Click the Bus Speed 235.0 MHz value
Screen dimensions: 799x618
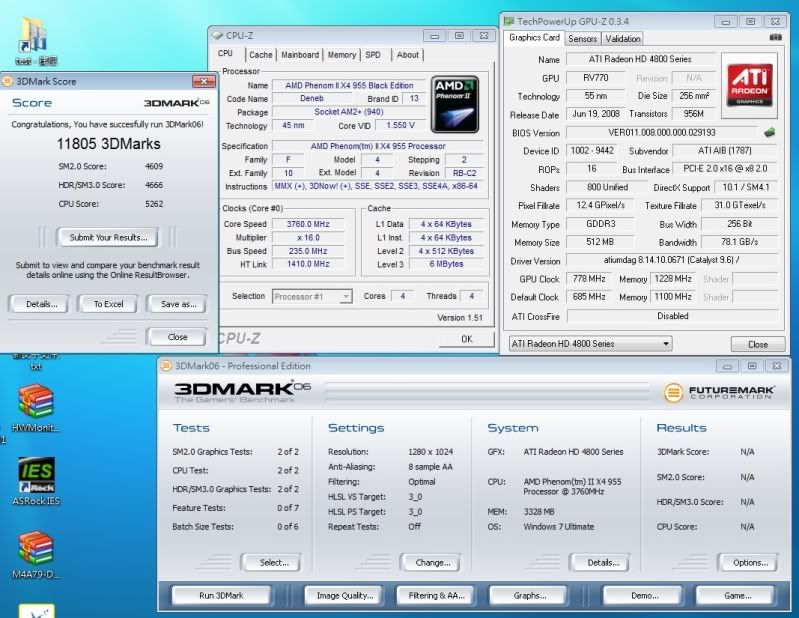(308, 251)
